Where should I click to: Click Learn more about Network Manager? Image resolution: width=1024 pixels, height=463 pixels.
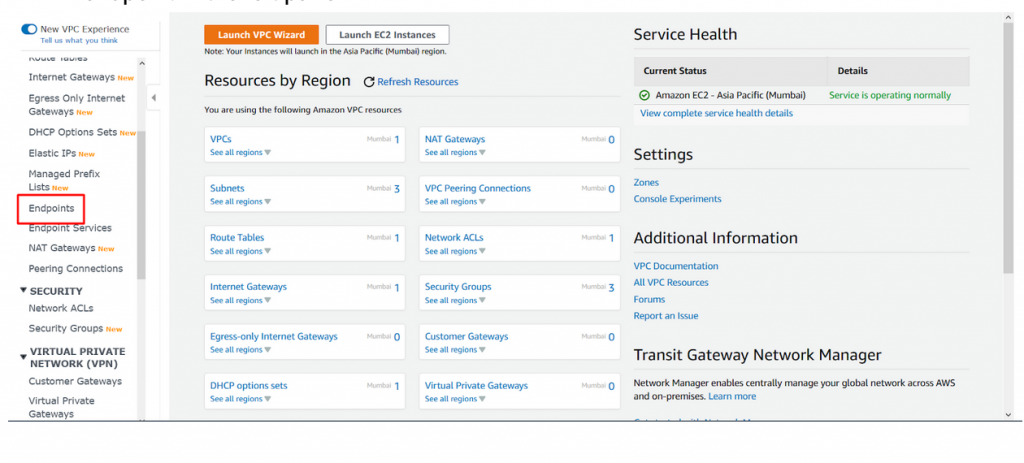[x=732, y=396]
